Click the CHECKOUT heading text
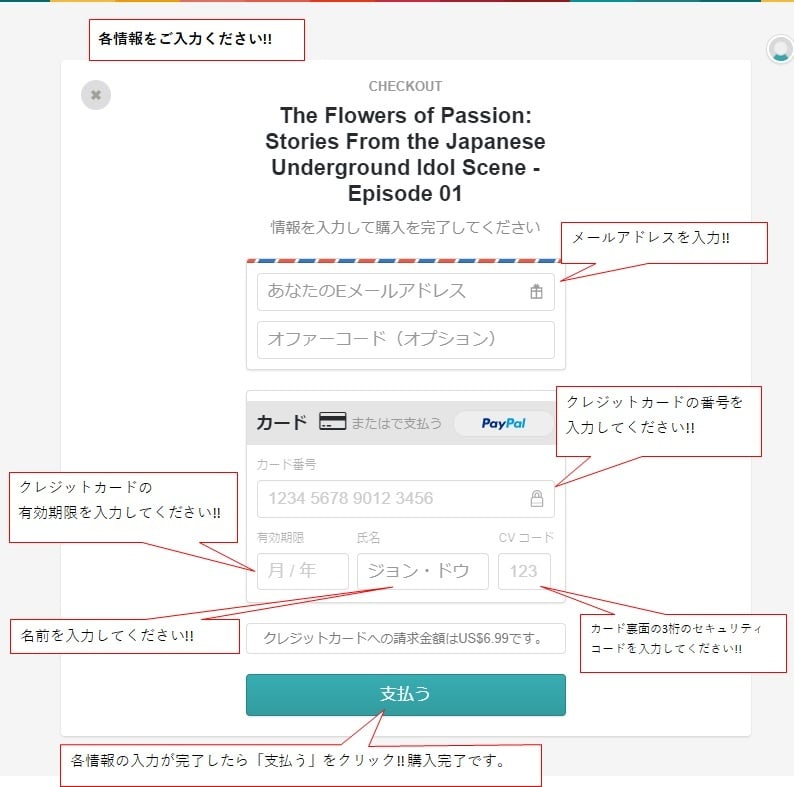 pyautogui.click(x=405, y=86)
